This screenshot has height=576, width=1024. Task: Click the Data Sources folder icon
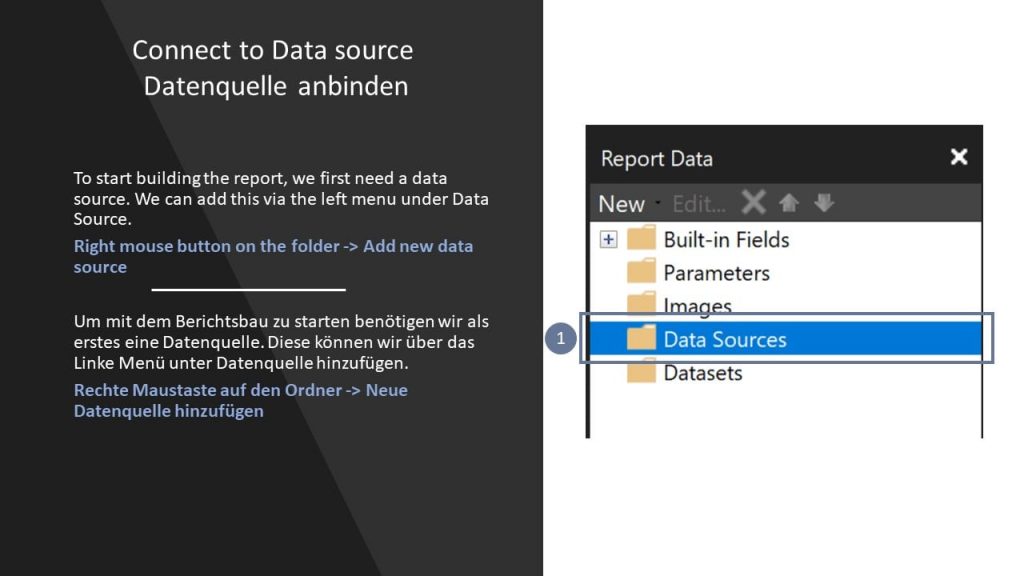point(641,338)
